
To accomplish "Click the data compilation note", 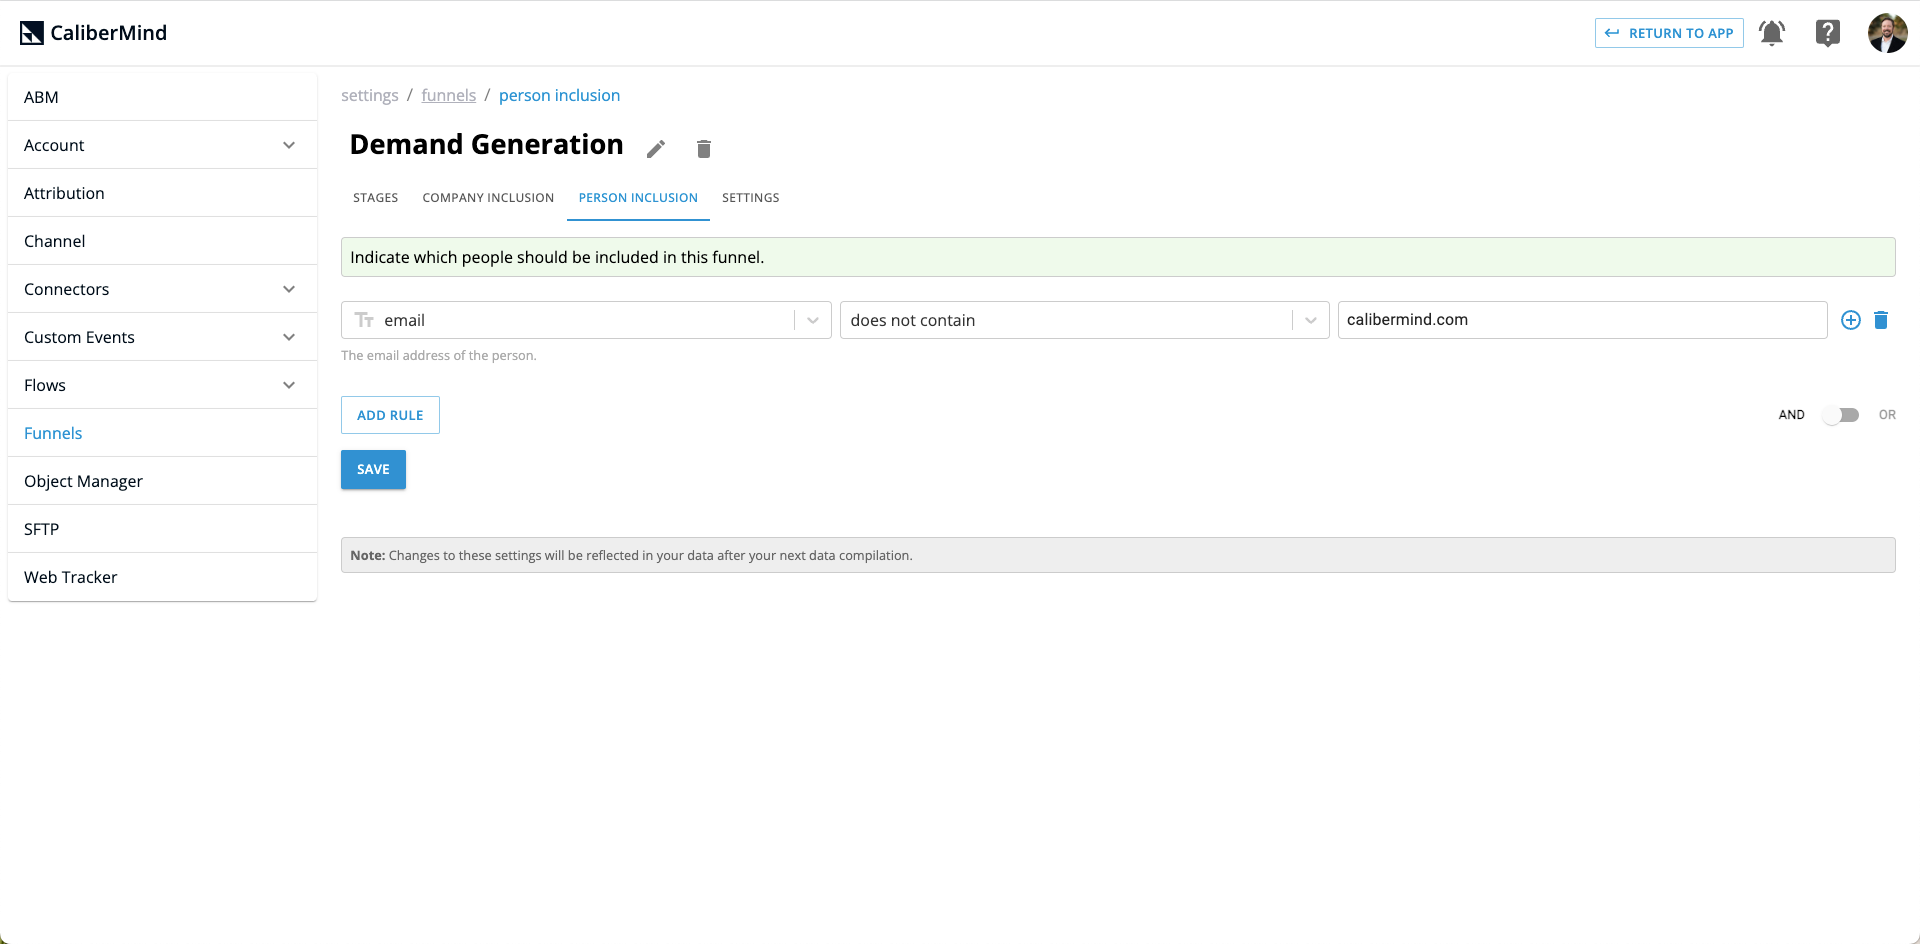I will click(x=1118, y=555).
